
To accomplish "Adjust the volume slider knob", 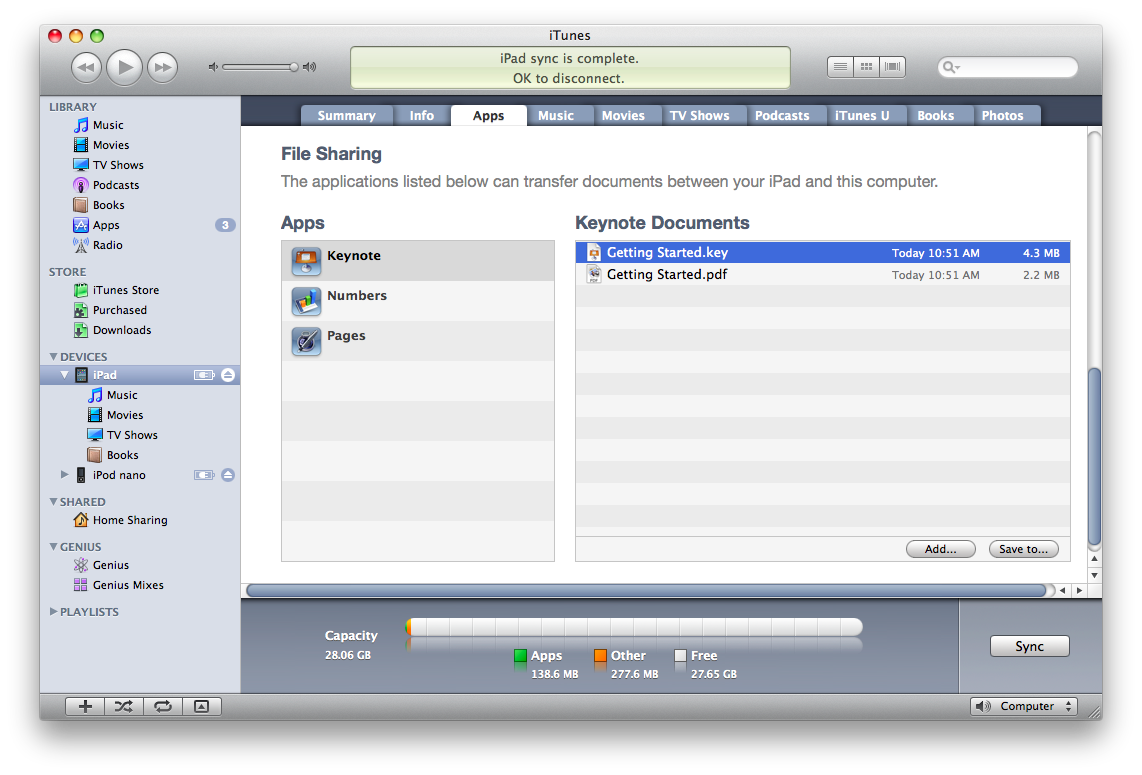I will [x=294, y=67].
